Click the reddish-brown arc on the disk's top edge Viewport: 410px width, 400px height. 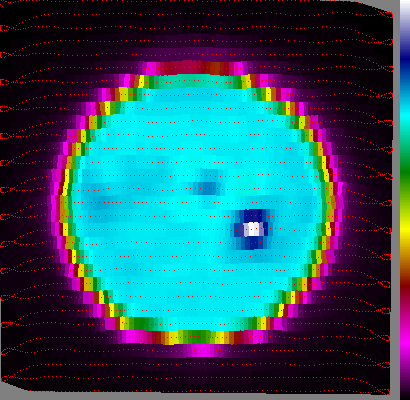[x=193, y=68]
